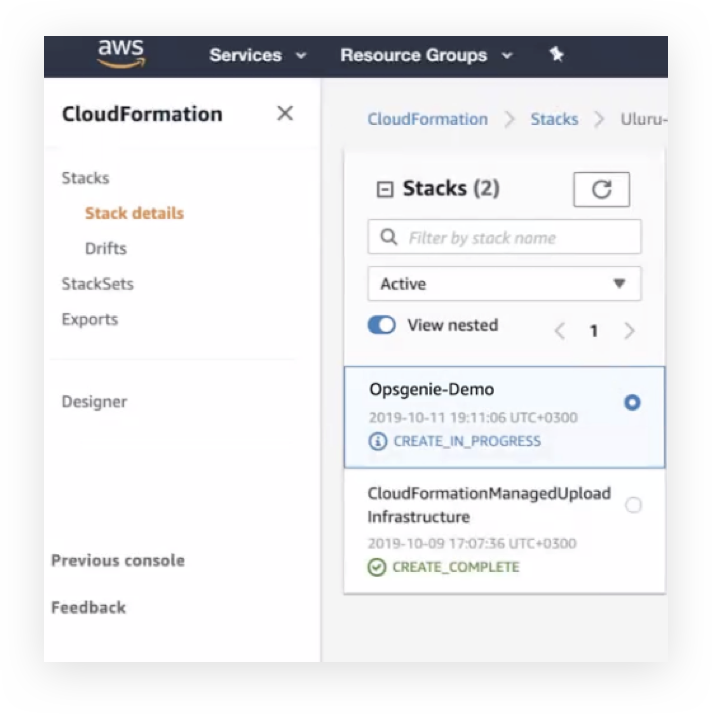
Task: Click the search magnifier icon
Action: coord(388,238)
